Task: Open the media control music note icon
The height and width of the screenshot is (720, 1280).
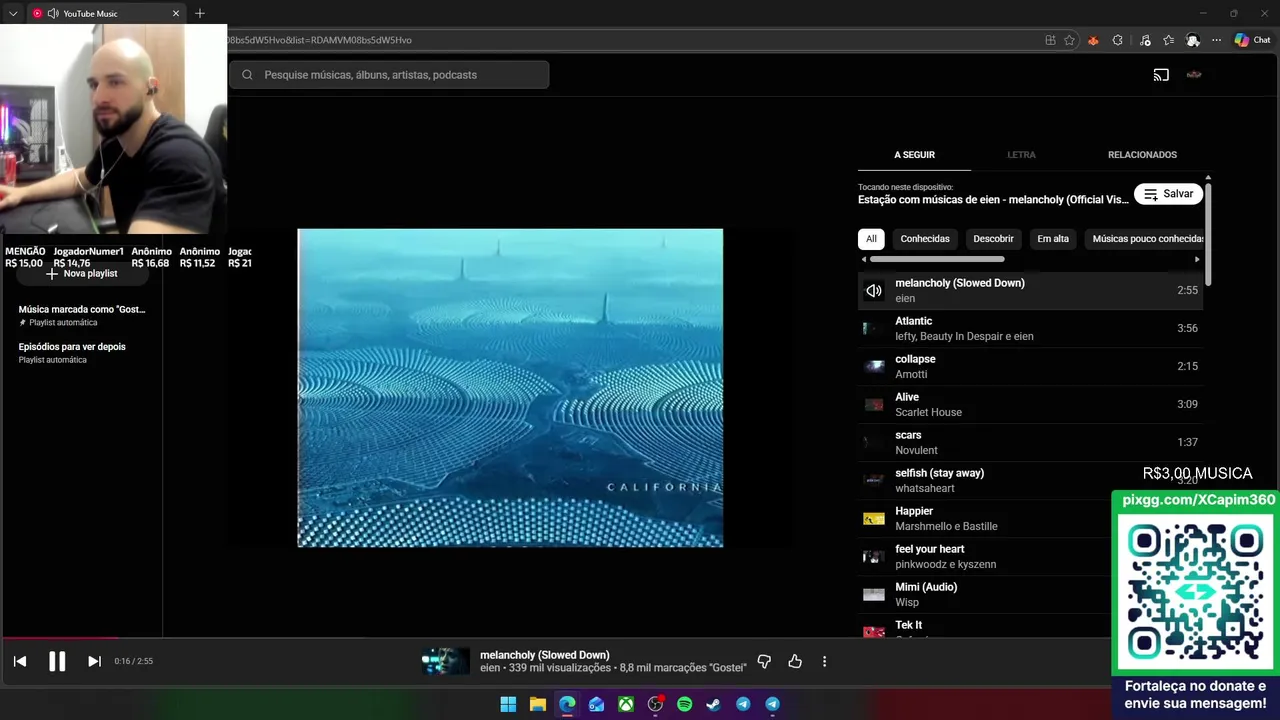Action: [x=1143, y=40]
